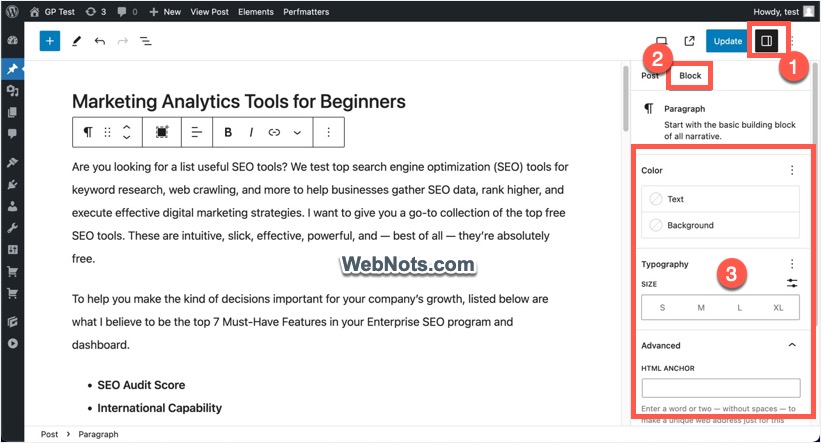Open the text alignment options
821x443 pixels.
[197, 132]
